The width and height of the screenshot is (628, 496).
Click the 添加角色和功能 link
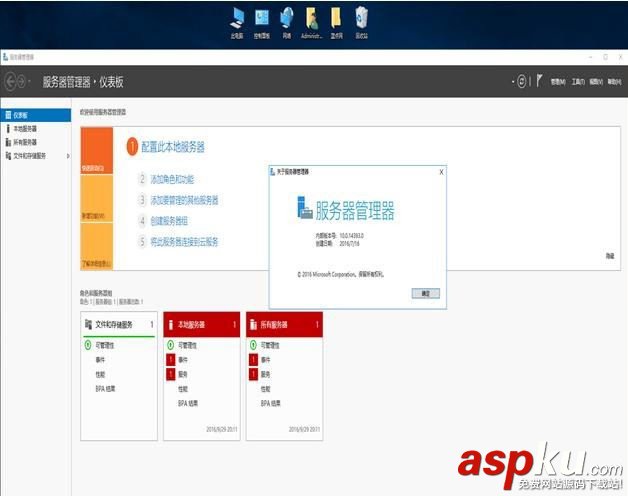(x=172, y=179)
